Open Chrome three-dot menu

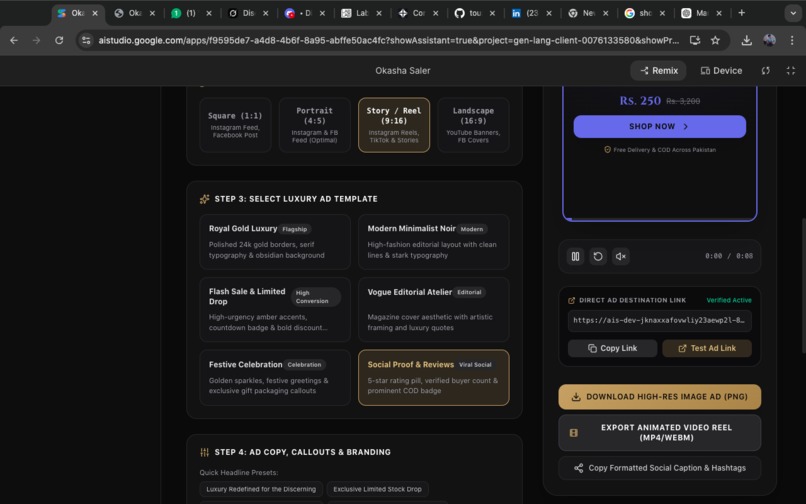(792, 40)
